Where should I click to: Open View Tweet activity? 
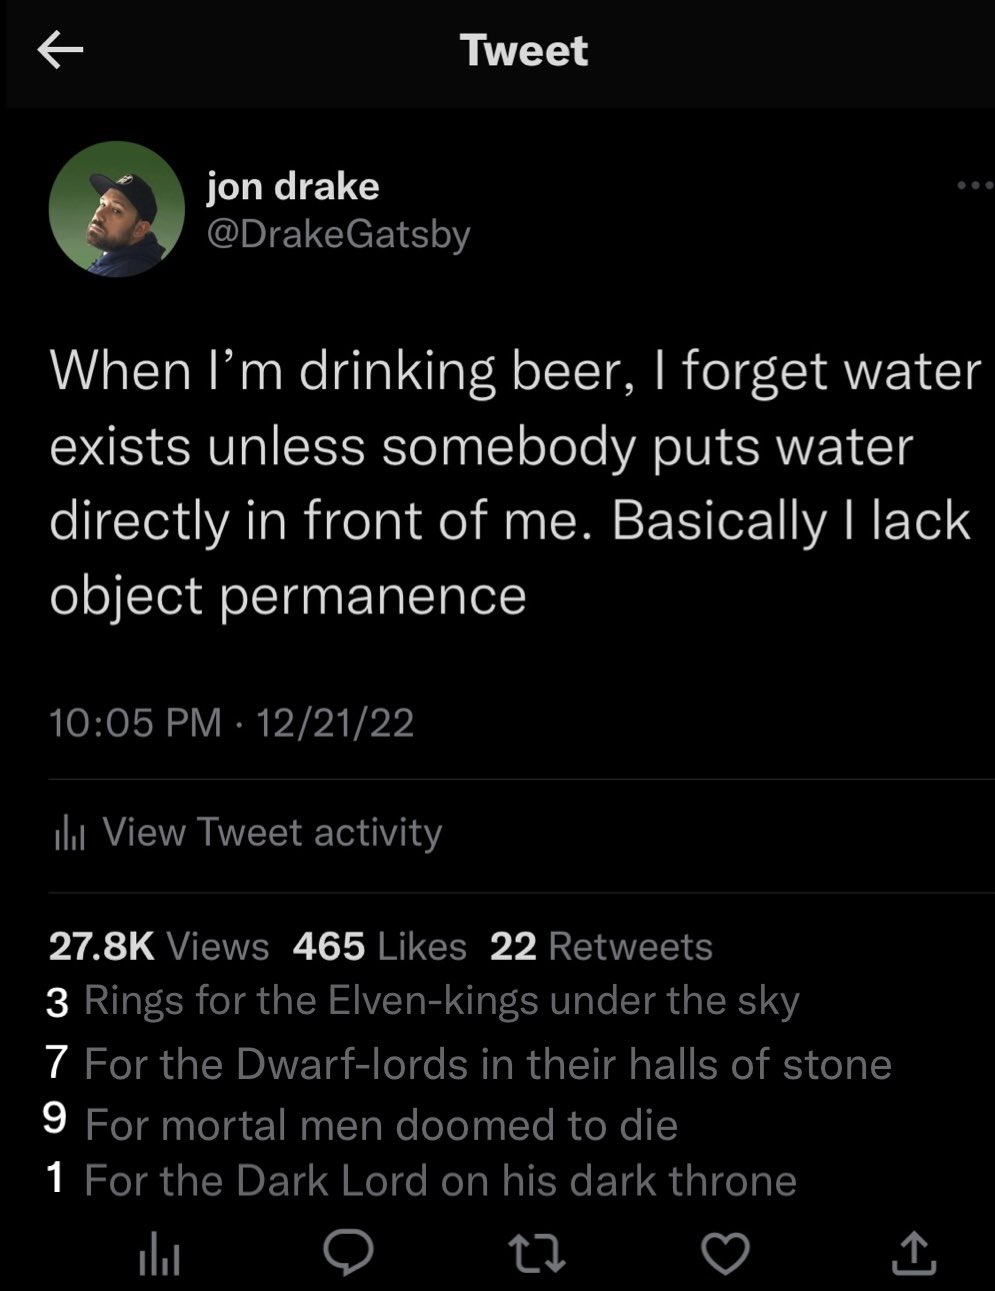pyautogui.click(x=272, y=832)
